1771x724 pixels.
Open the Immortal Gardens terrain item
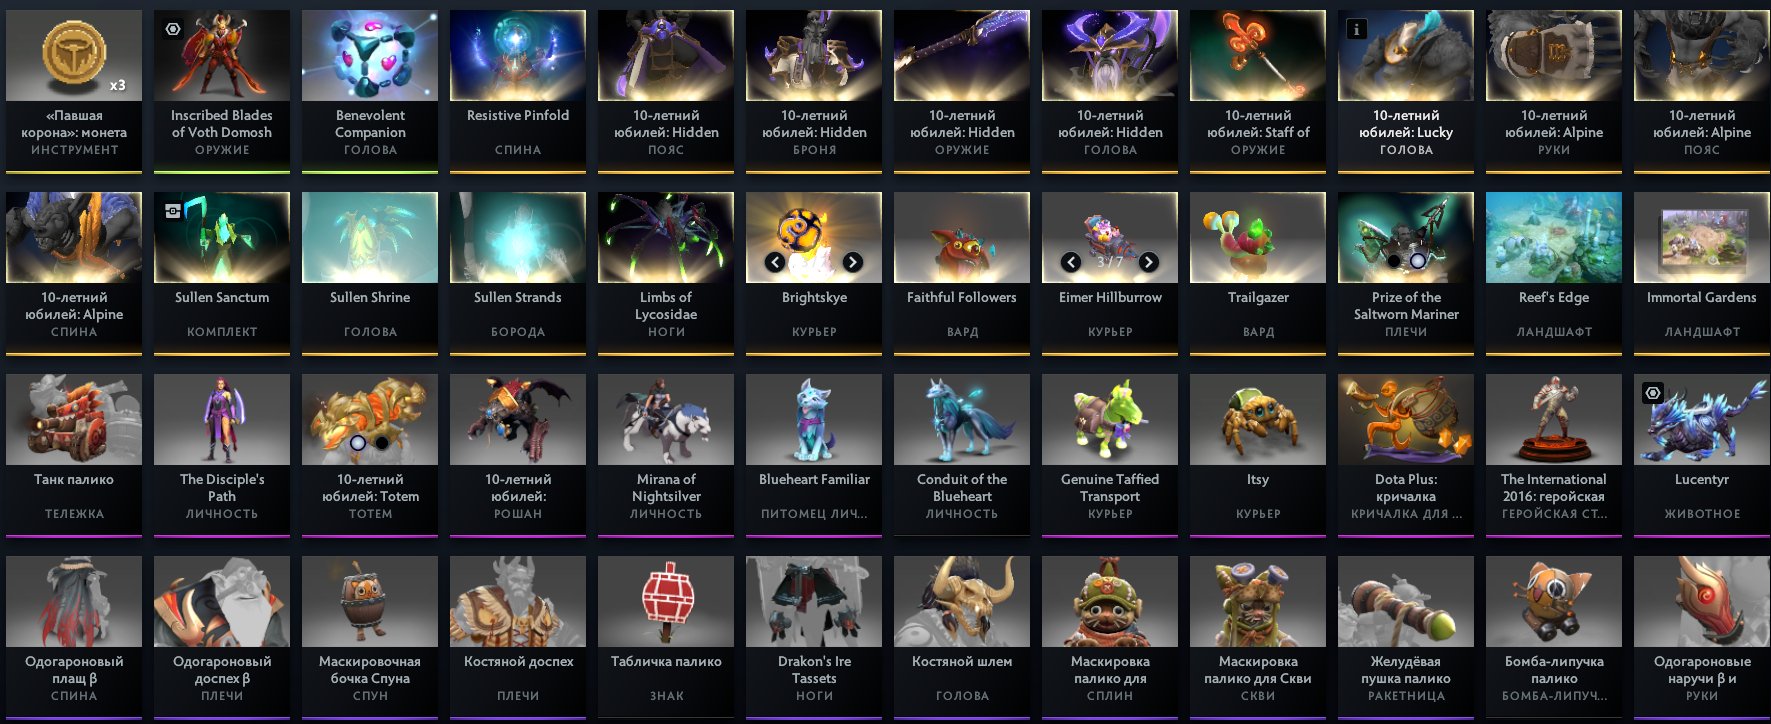(x=1702, y=272)
